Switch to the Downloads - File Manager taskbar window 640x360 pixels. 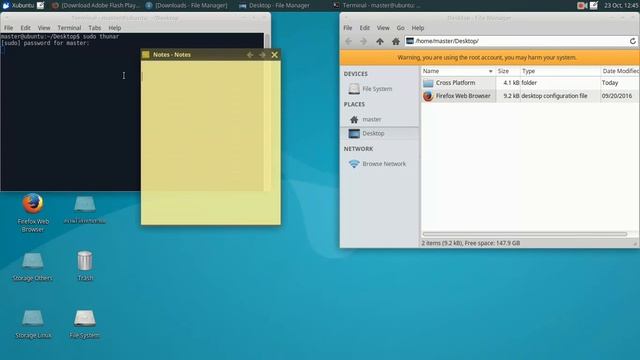(187, 5)
